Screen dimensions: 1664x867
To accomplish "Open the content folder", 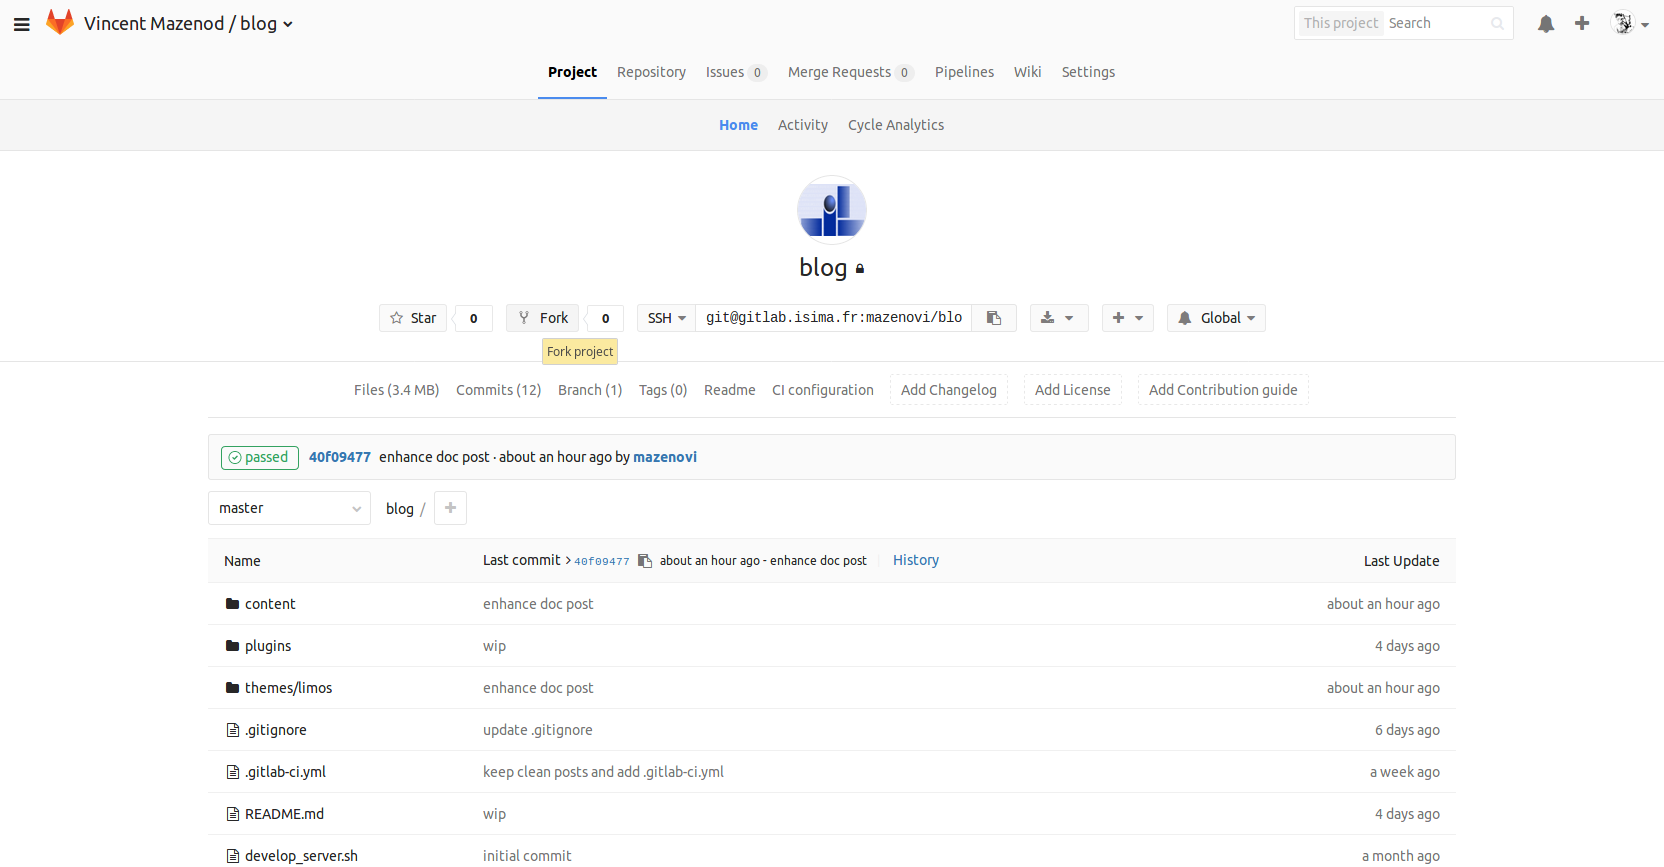I will tap(270, 604).
